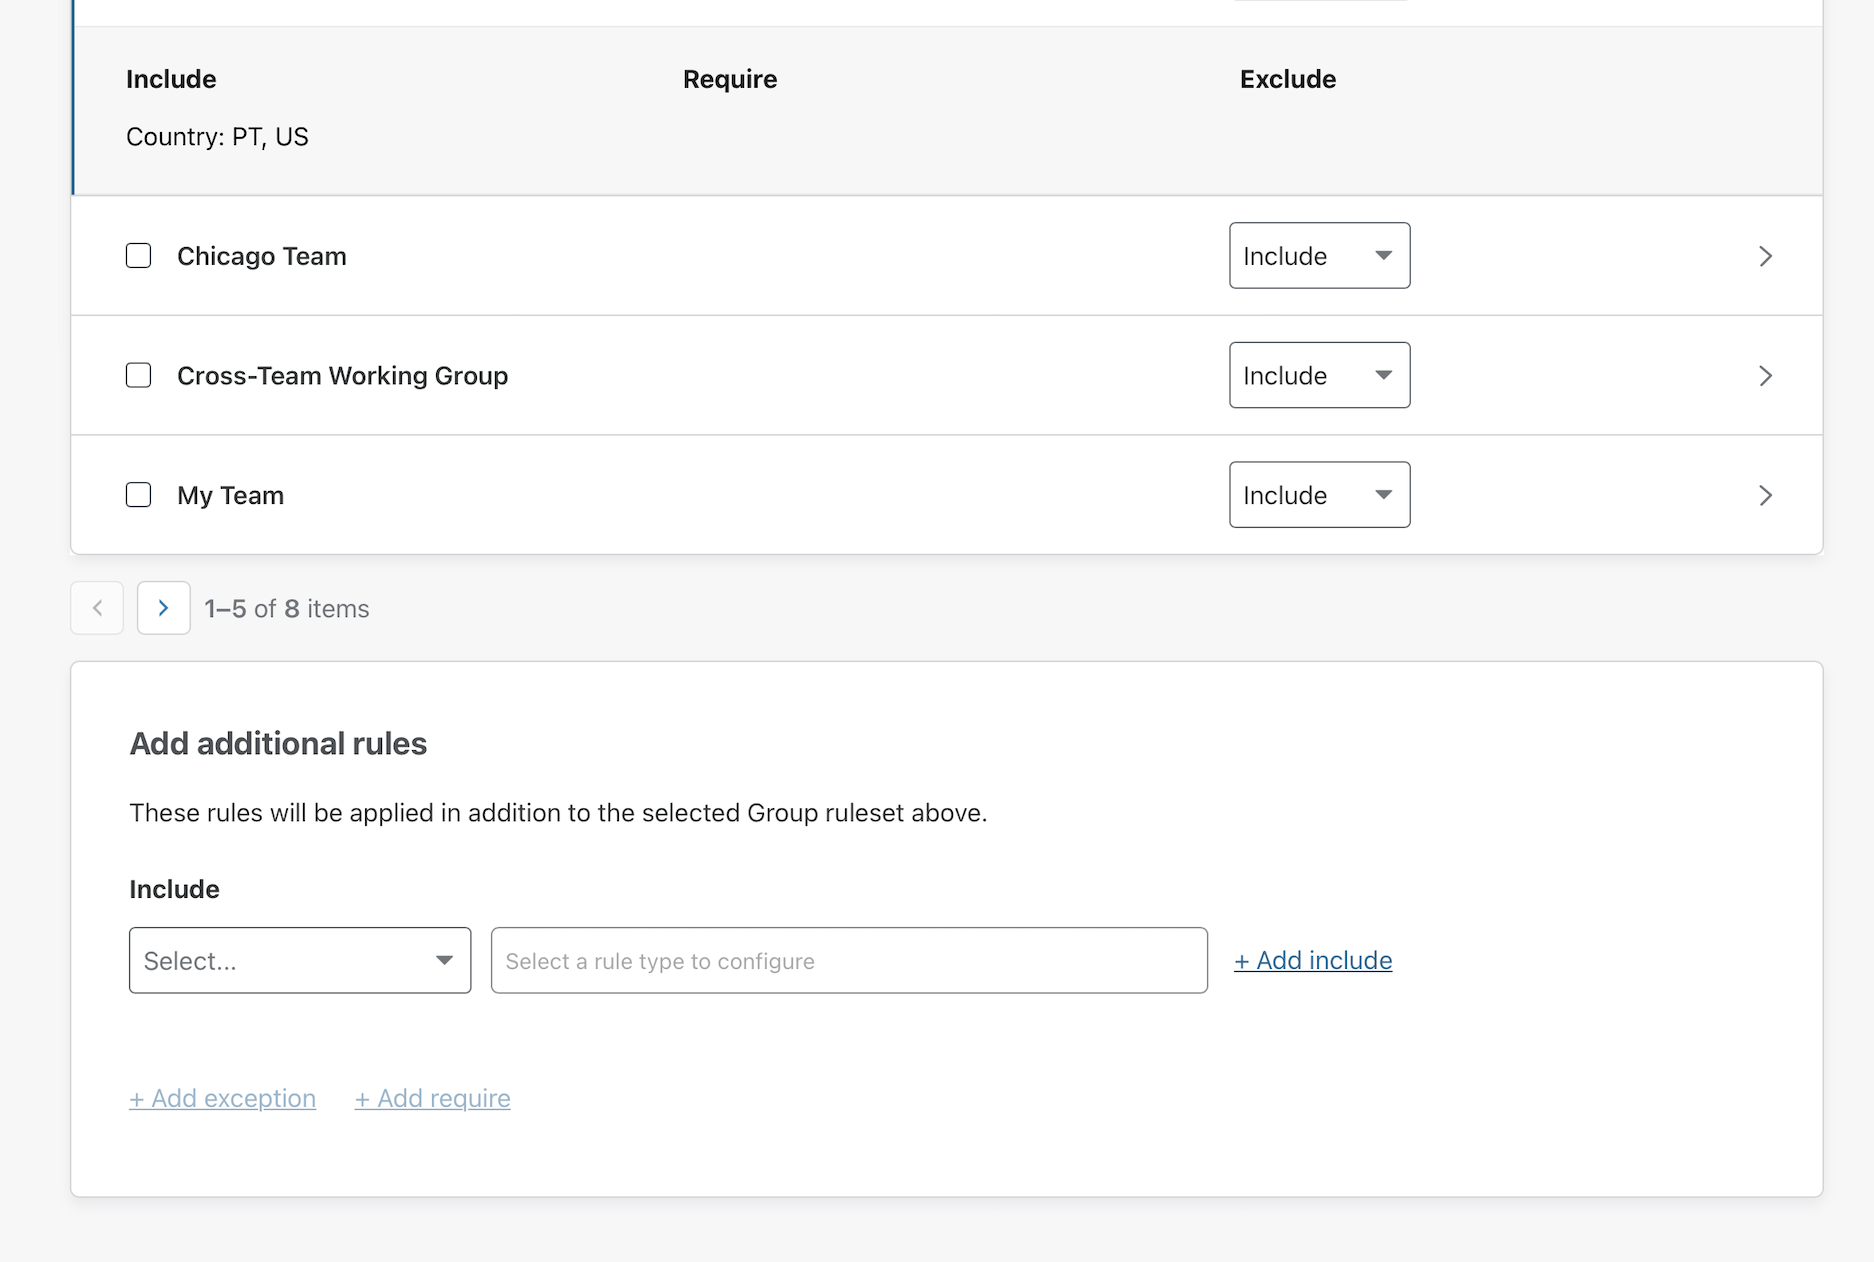The width and height of the screenshot is (1874, 1262).
Task: Click the Cross-Team Working Group name
Action: pos(343,376)
